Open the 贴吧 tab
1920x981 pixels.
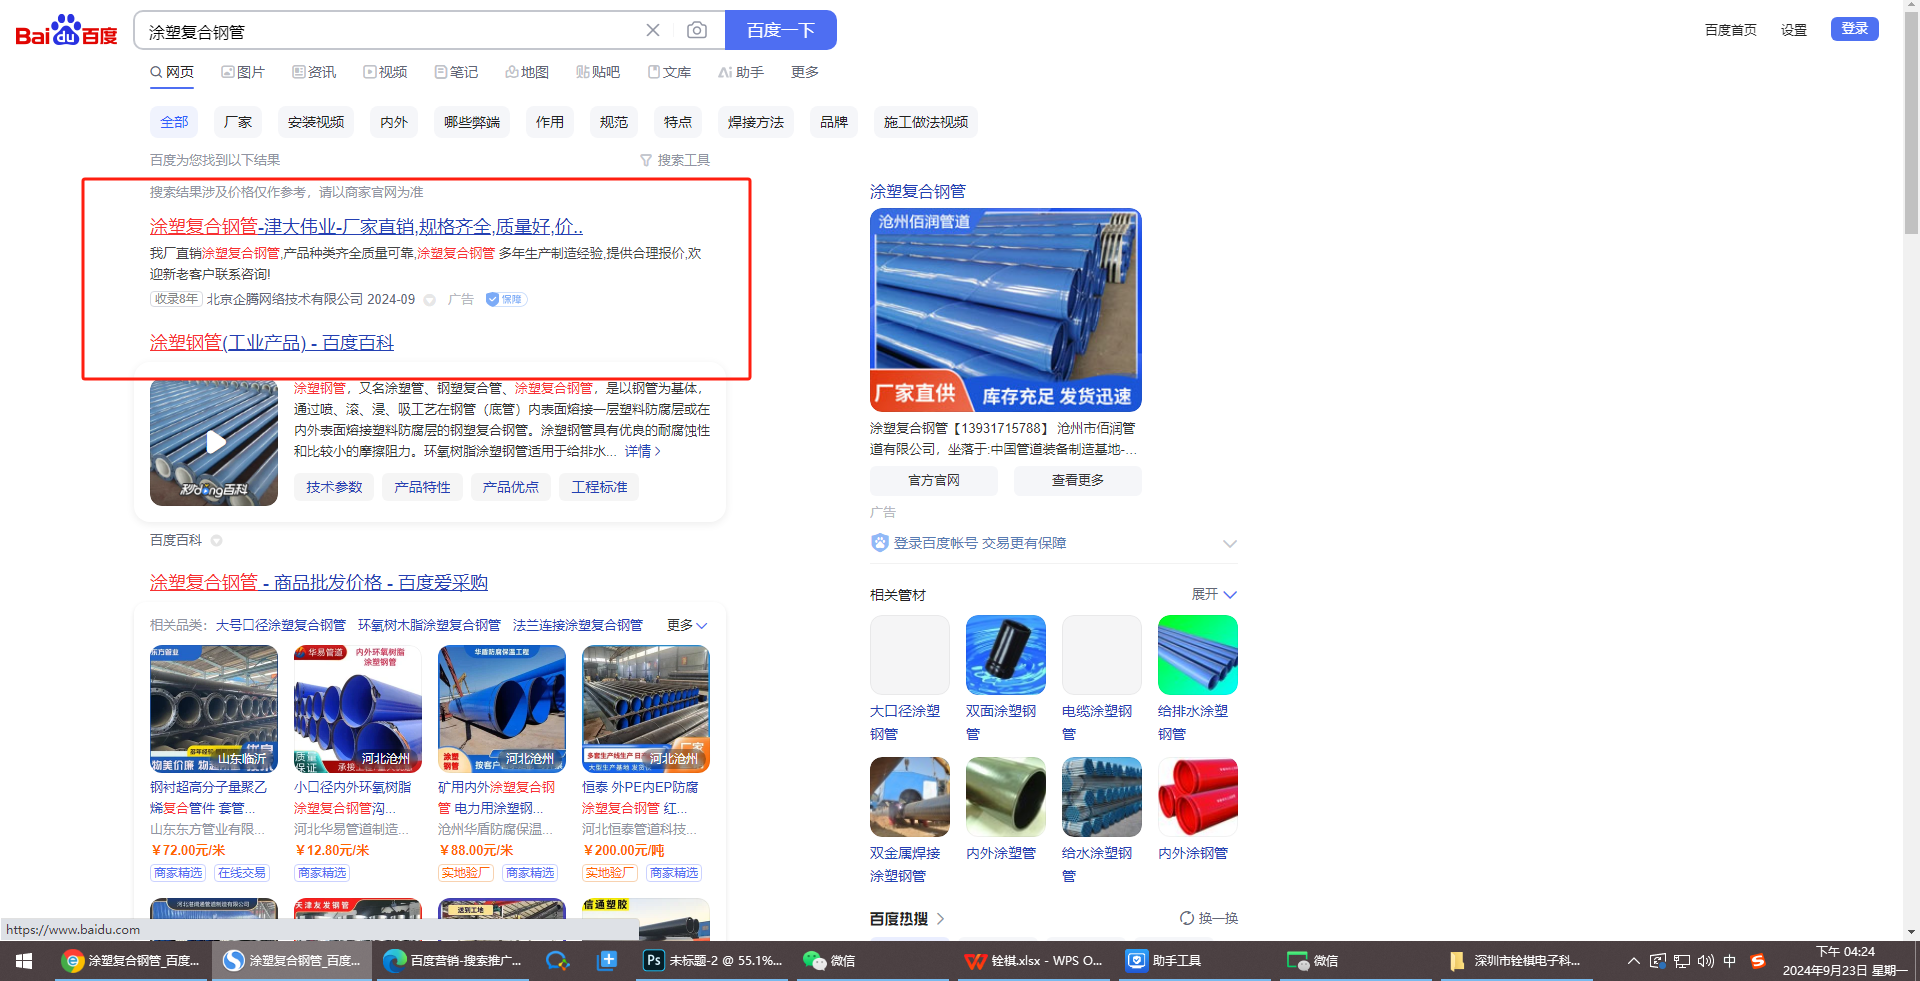click(598, 72)
